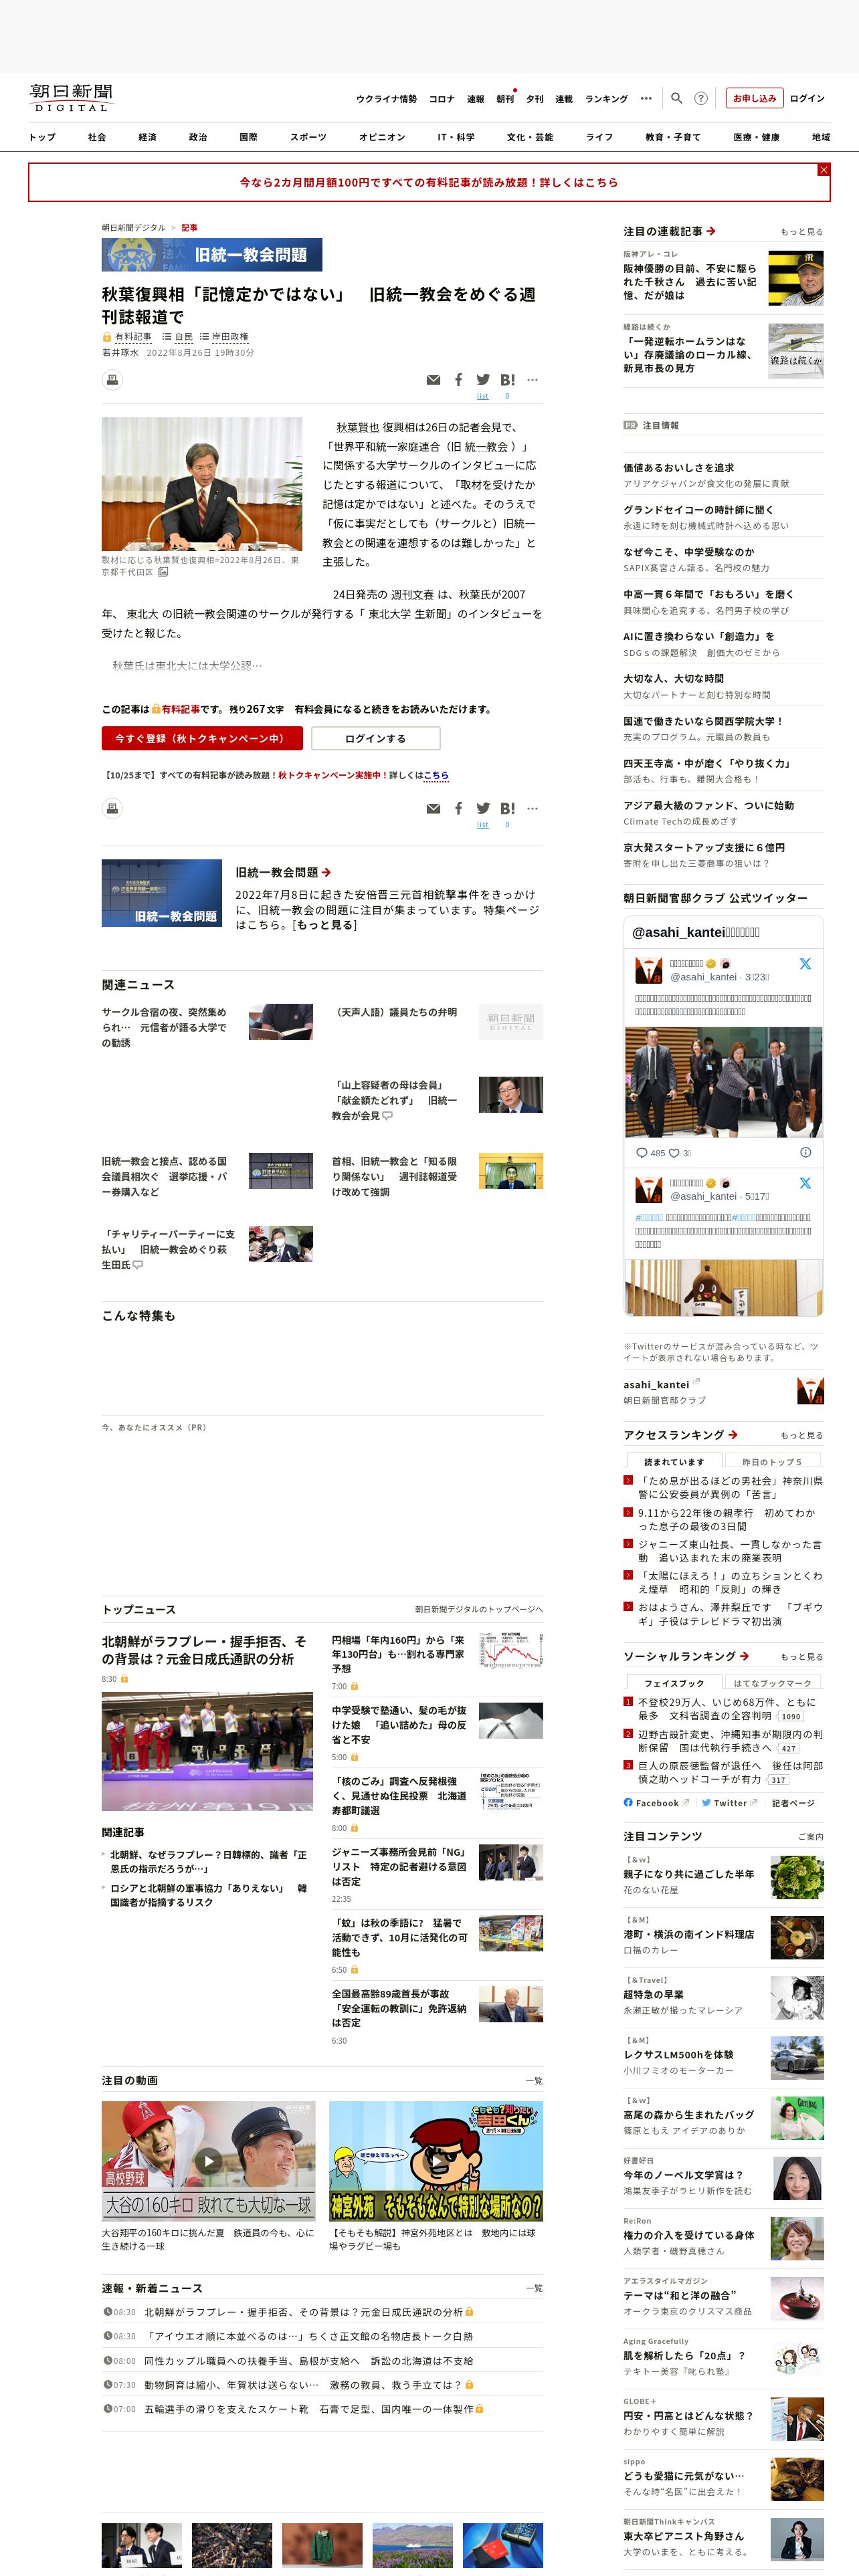Click mail icon below the paywall notice
This screenshot has width=859, height=2576.
433,808
